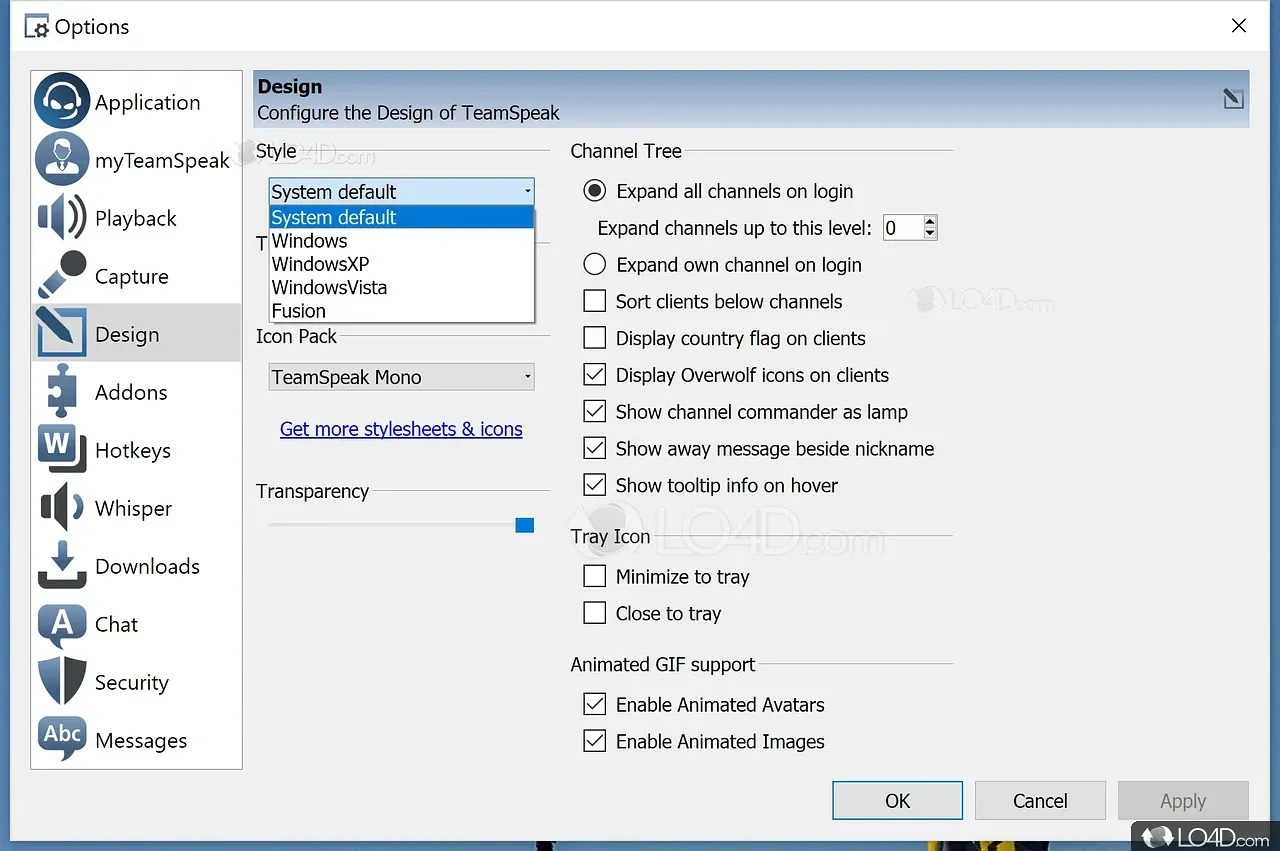Open the Application settings page

point(136,102)
